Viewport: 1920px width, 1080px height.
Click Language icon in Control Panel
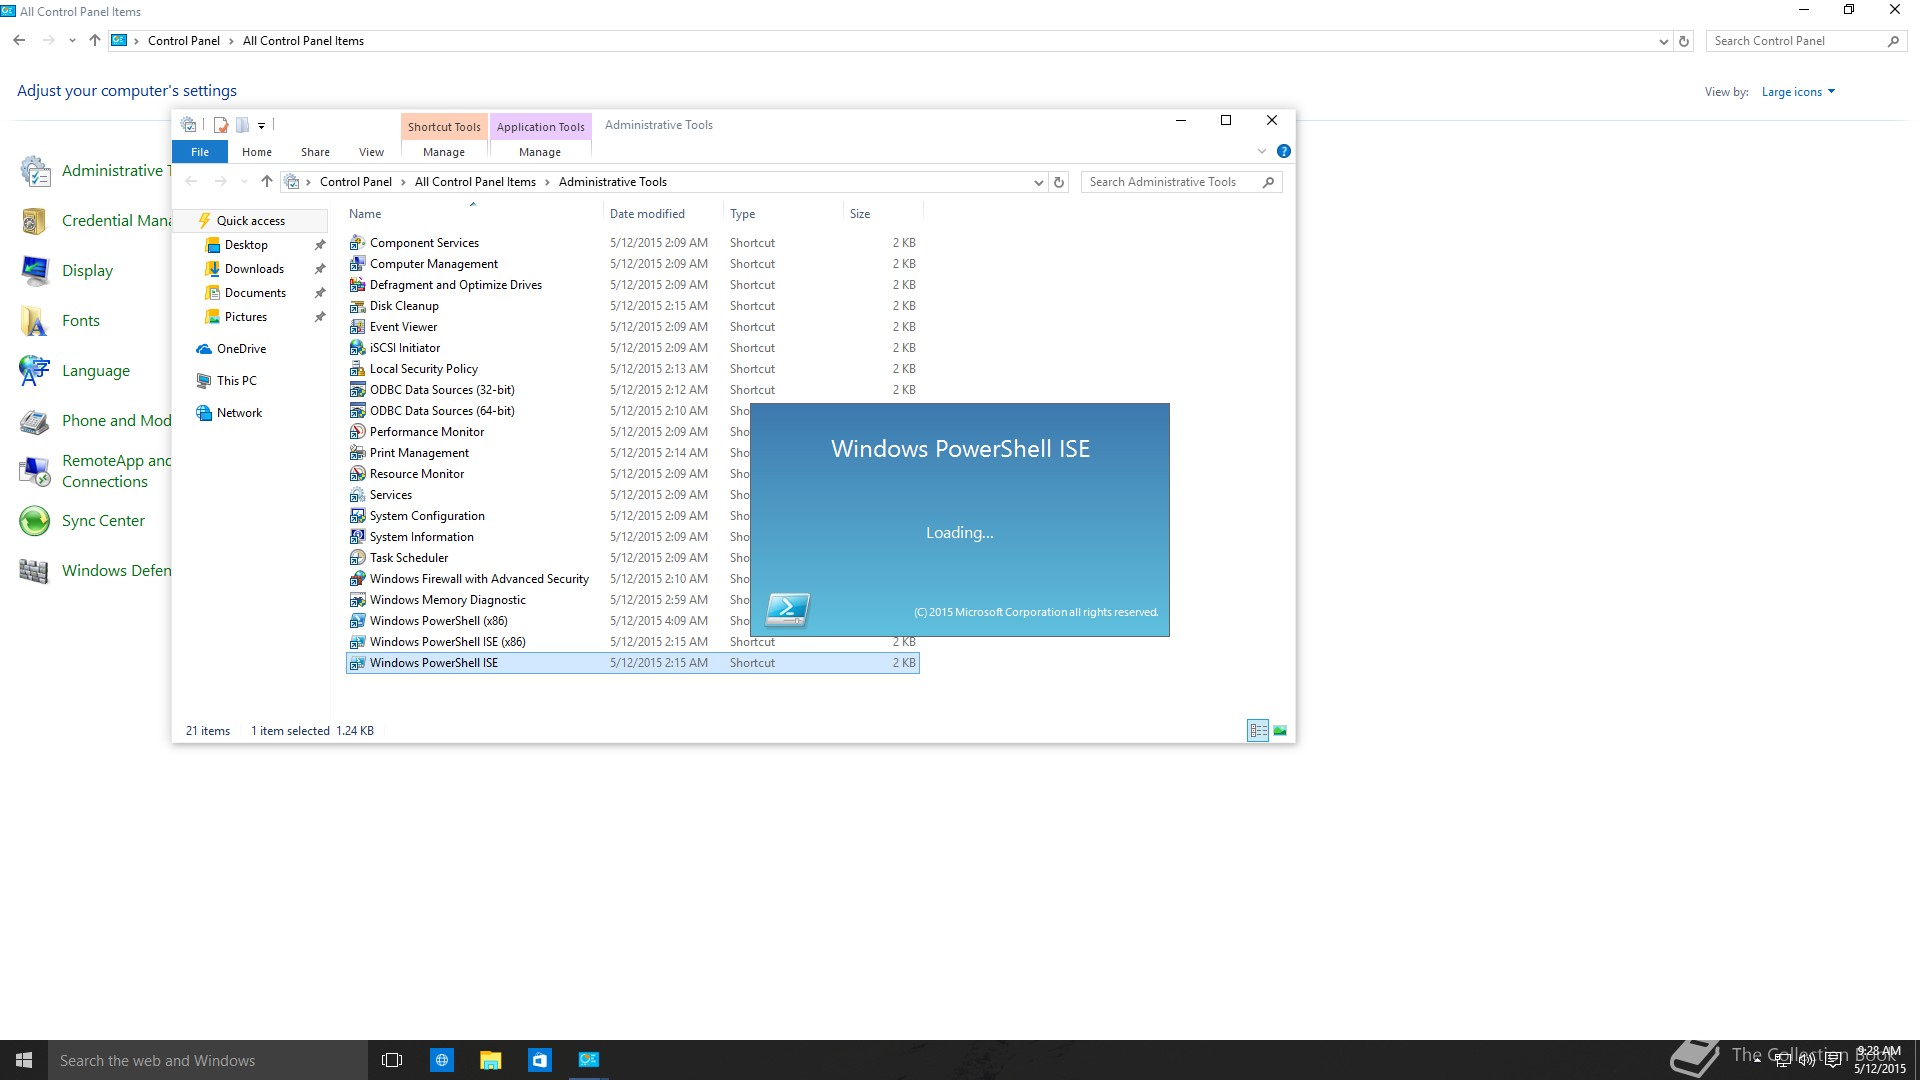35,371
